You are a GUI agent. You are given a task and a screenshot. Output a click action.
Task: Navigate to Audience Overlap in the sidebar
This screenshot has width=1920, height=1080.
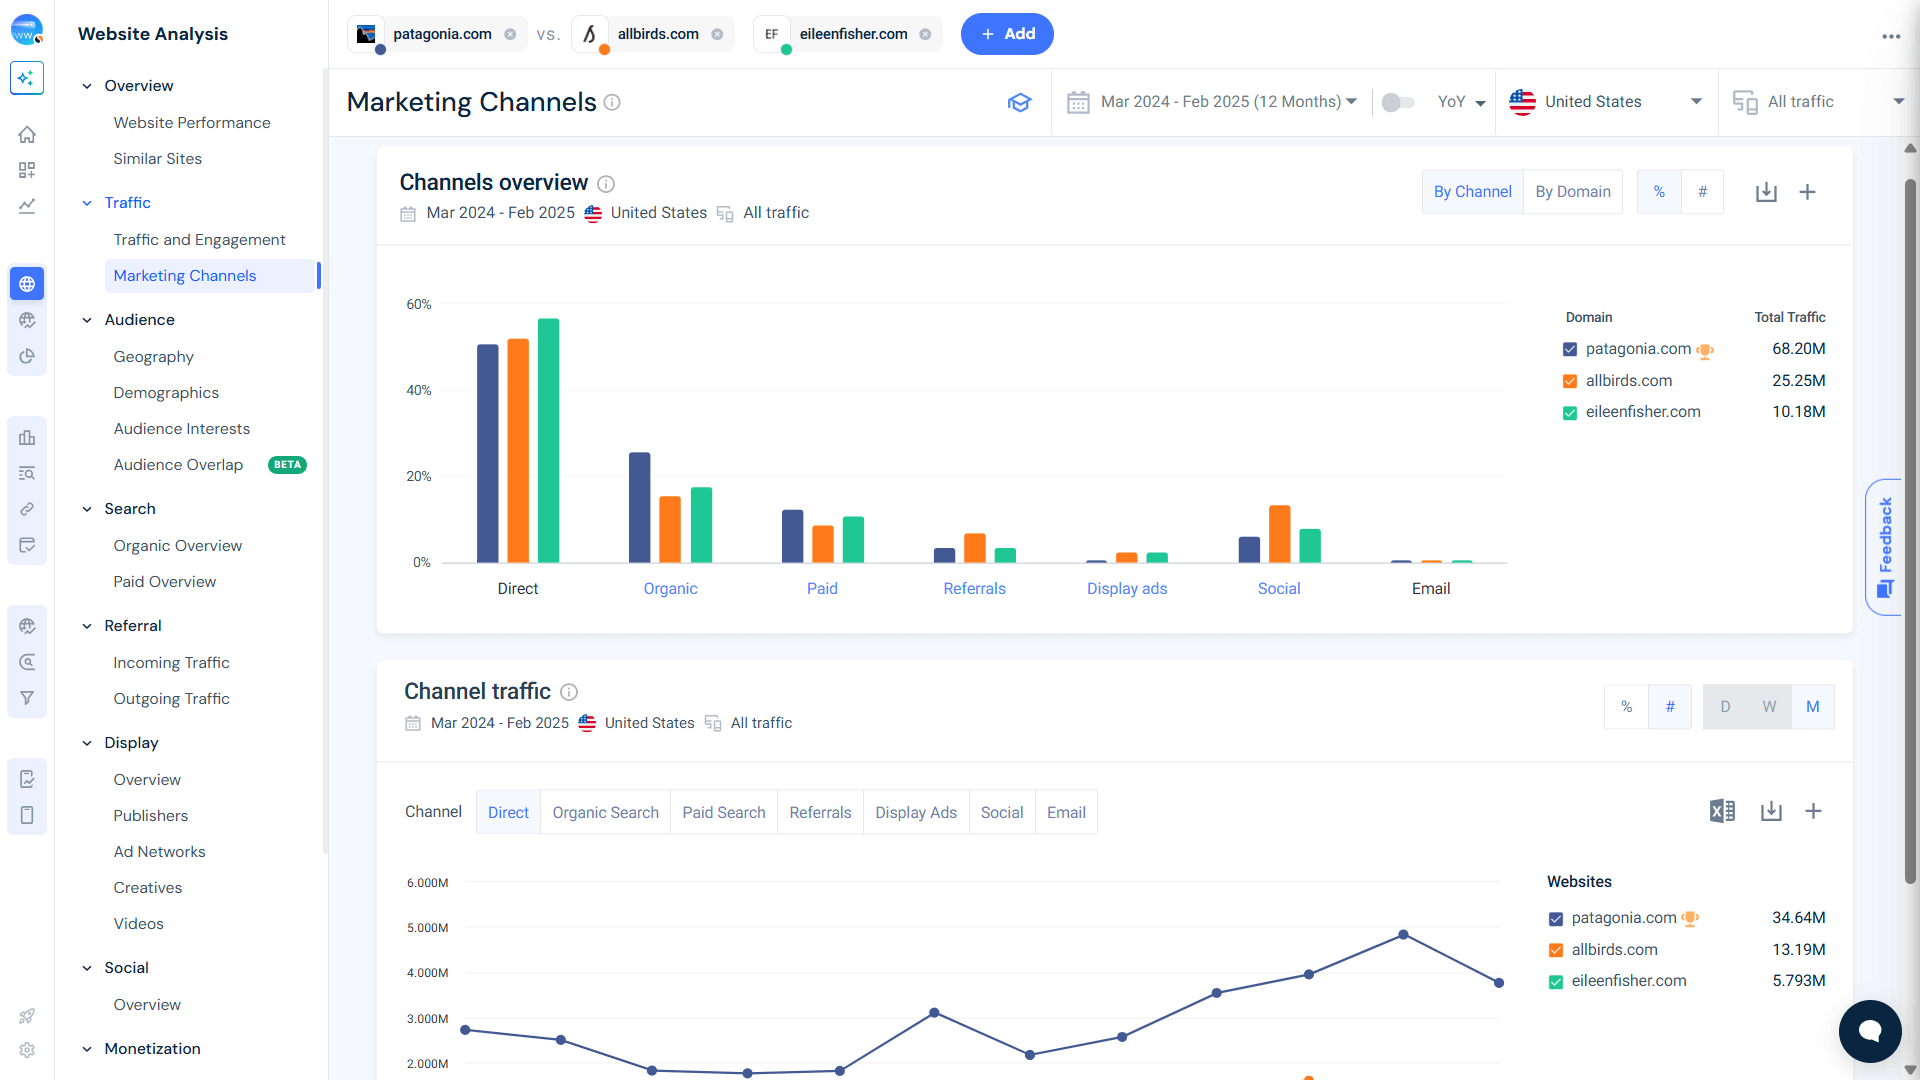pyautogui.click(x=178, y=464)
